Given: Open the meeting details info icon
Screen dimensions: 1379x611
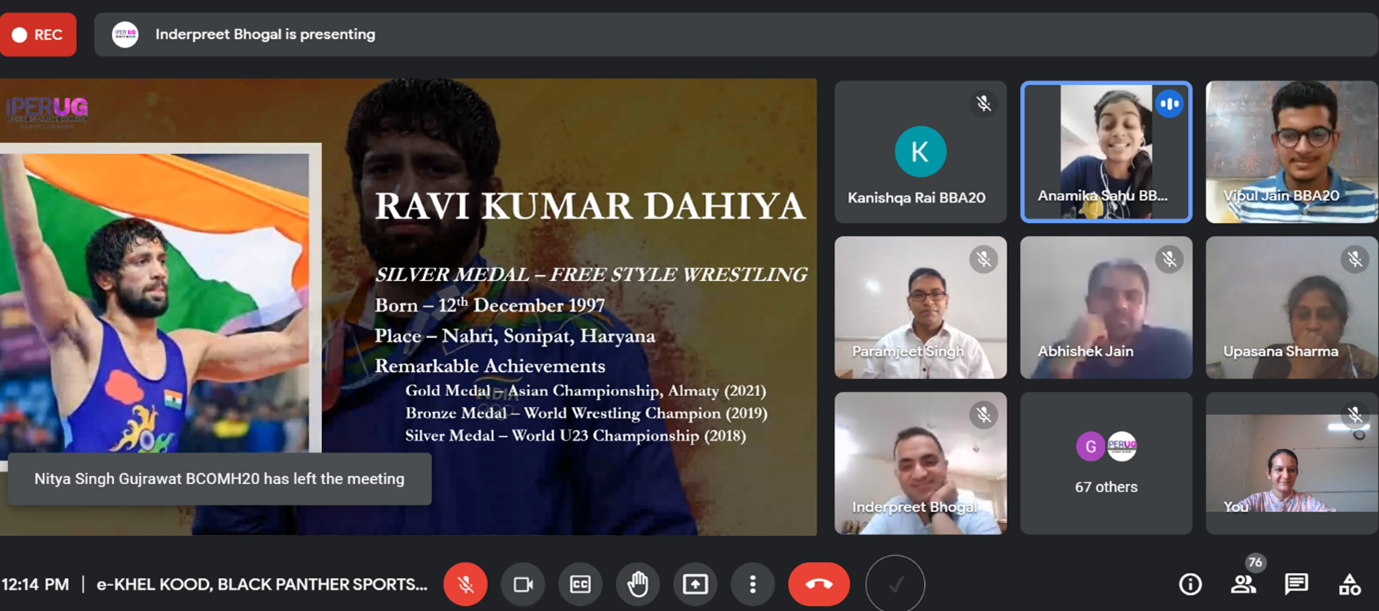Looking at the screenshot, I should pyautogui.click(x=1190, y=584).
